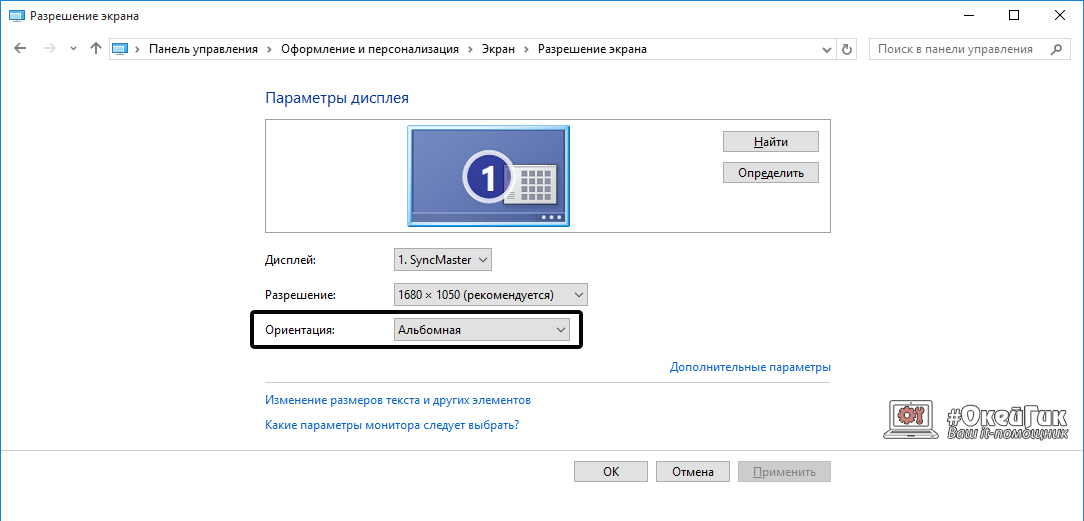Click the Определить button
1084x521 pixels.
click(x=771, y=173)
